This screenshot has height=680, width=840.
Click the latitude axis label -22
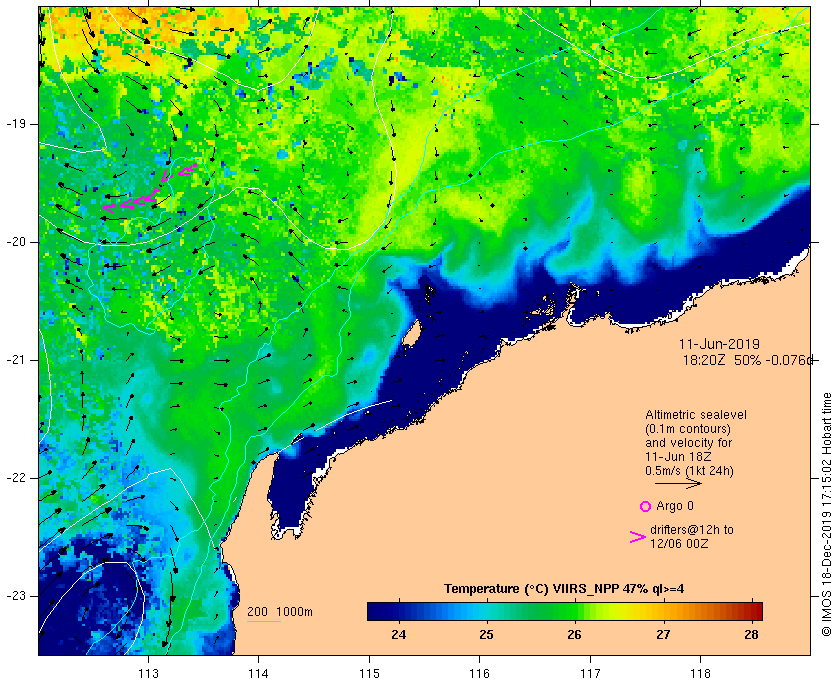[16, 478]
